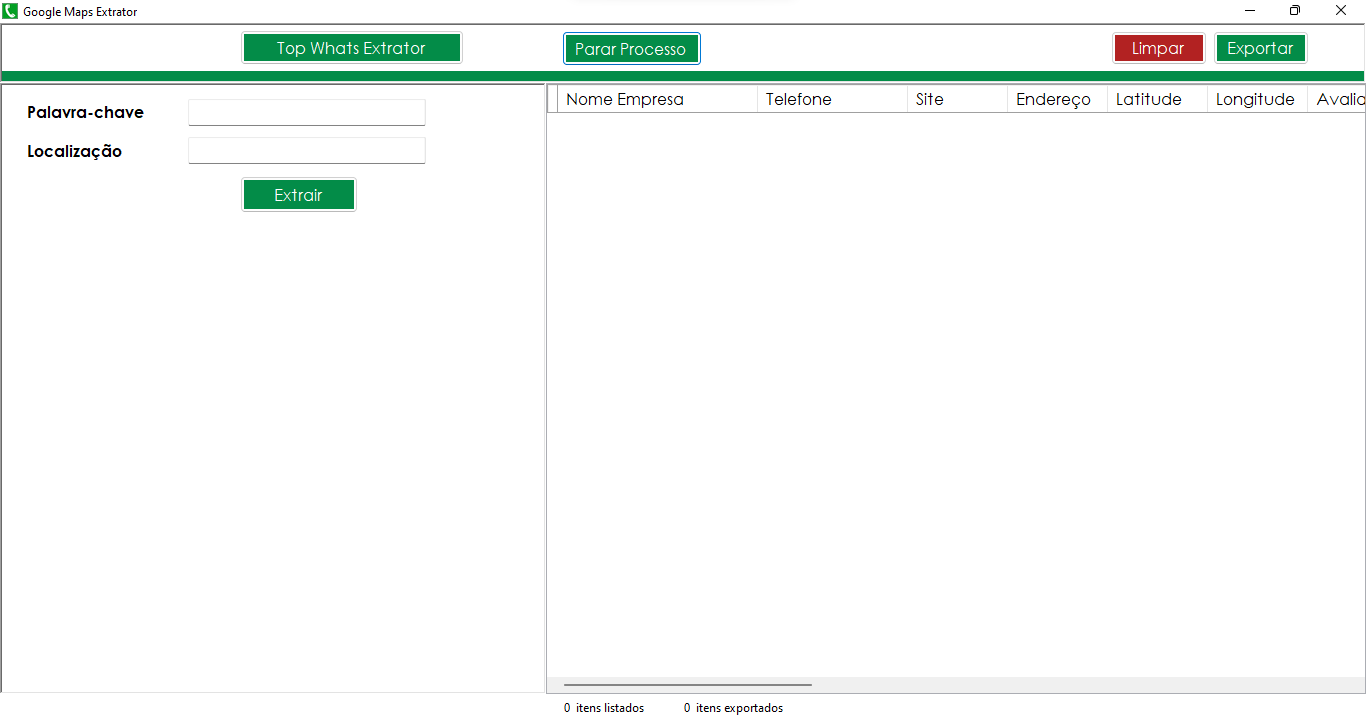Sort by Telefone column header
Screen dimensions: 1366x717
[832, 99]
